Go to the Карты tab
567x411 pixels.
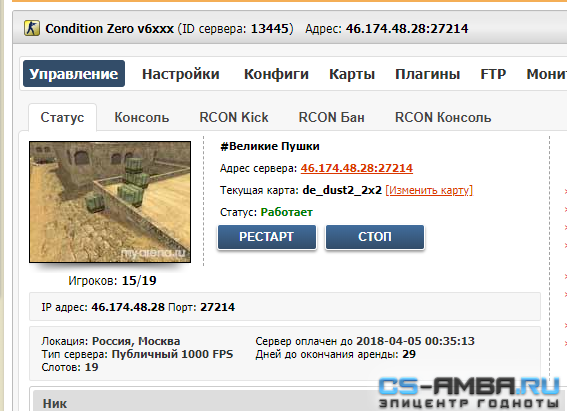[352, 74]
